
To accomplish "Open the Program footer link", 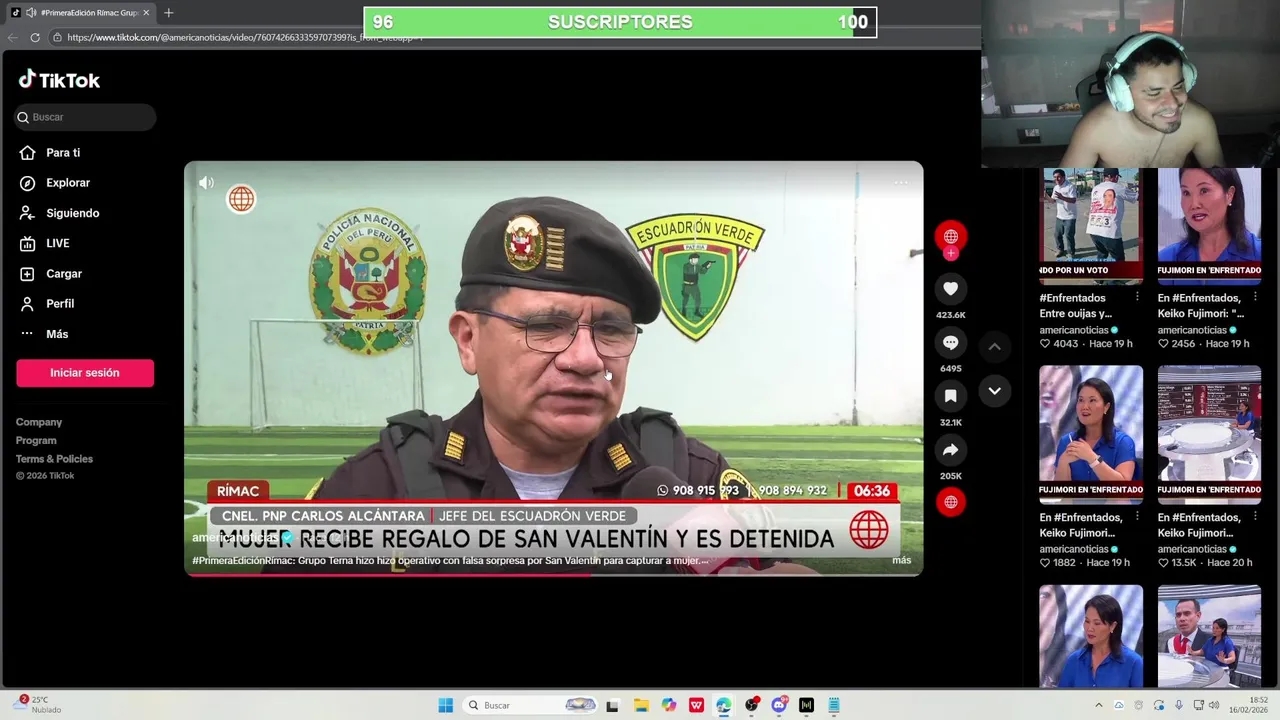I will pyautogui.click(x=36, y=440).
